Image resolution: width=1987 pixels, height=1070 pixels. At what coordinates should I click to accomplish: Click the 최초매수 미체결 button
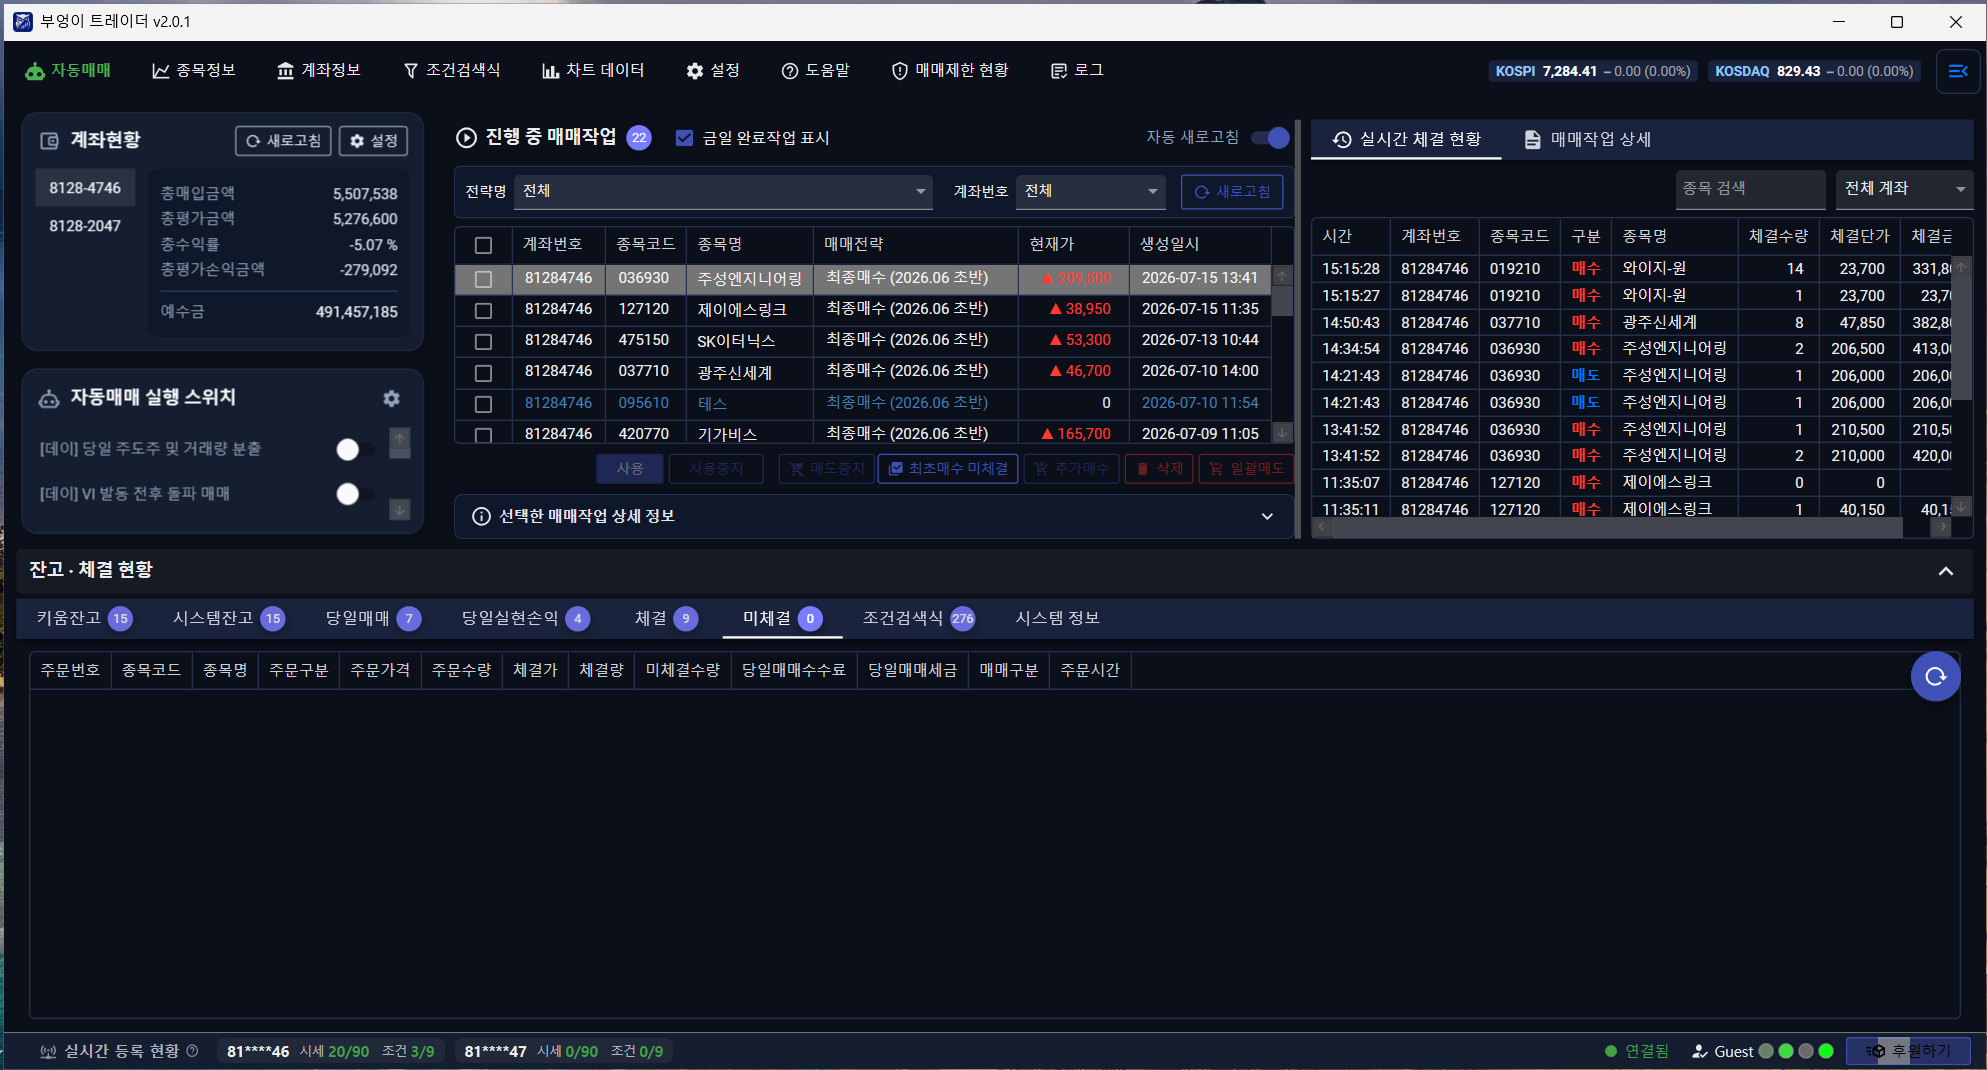(948, 468)
